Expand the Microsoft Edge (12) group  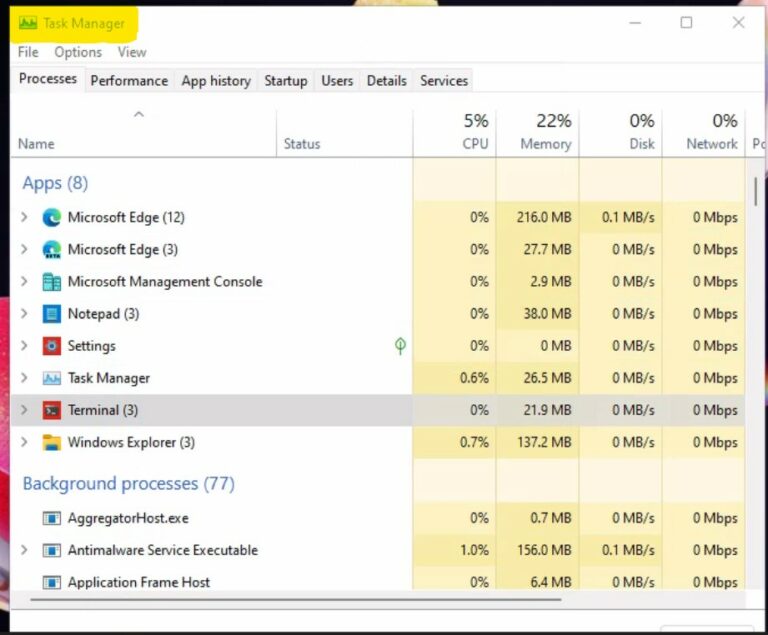pyautogui.click(x=24, y=217)
